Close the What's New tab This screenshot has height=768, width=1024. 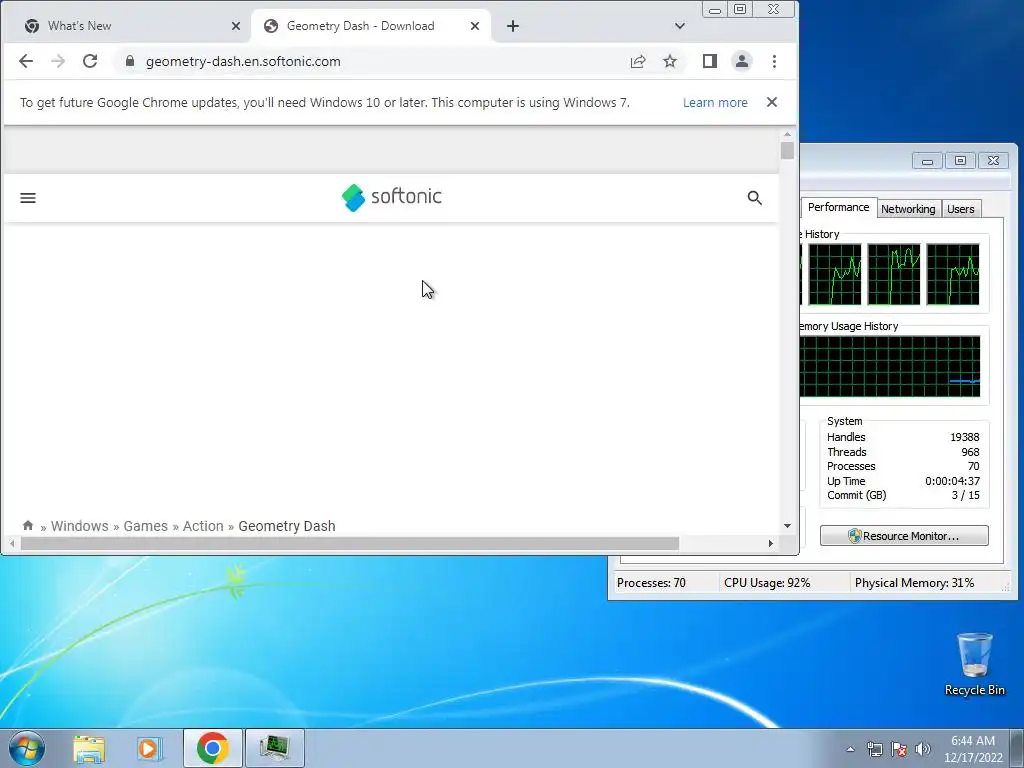(236, 26)
